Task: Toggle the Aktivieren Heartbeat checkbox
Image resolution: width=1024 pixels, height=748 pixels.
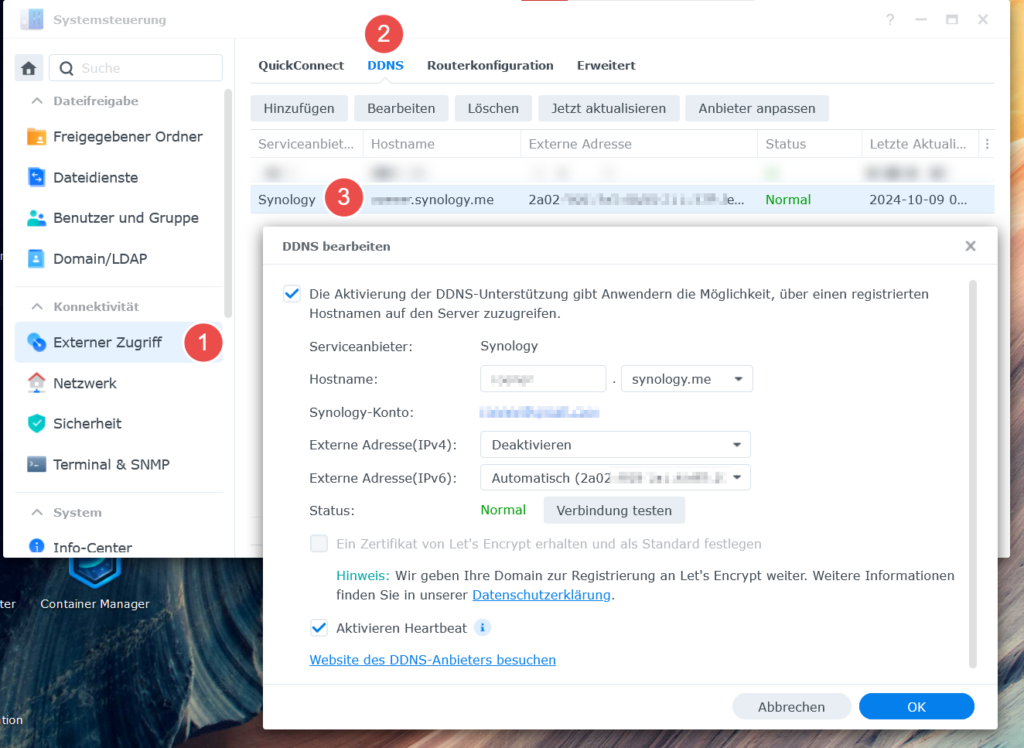Action: coord(319,628)
